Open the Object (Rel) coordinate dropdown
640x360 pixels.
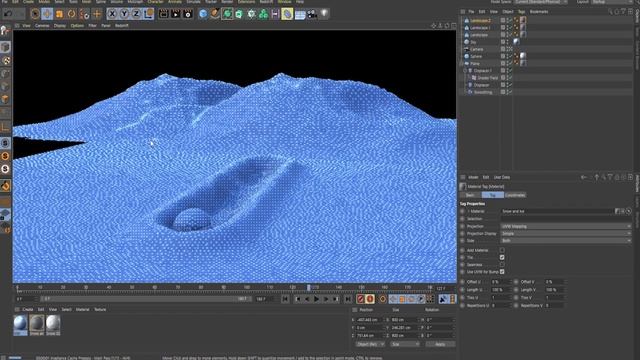[x=370, y=344]
